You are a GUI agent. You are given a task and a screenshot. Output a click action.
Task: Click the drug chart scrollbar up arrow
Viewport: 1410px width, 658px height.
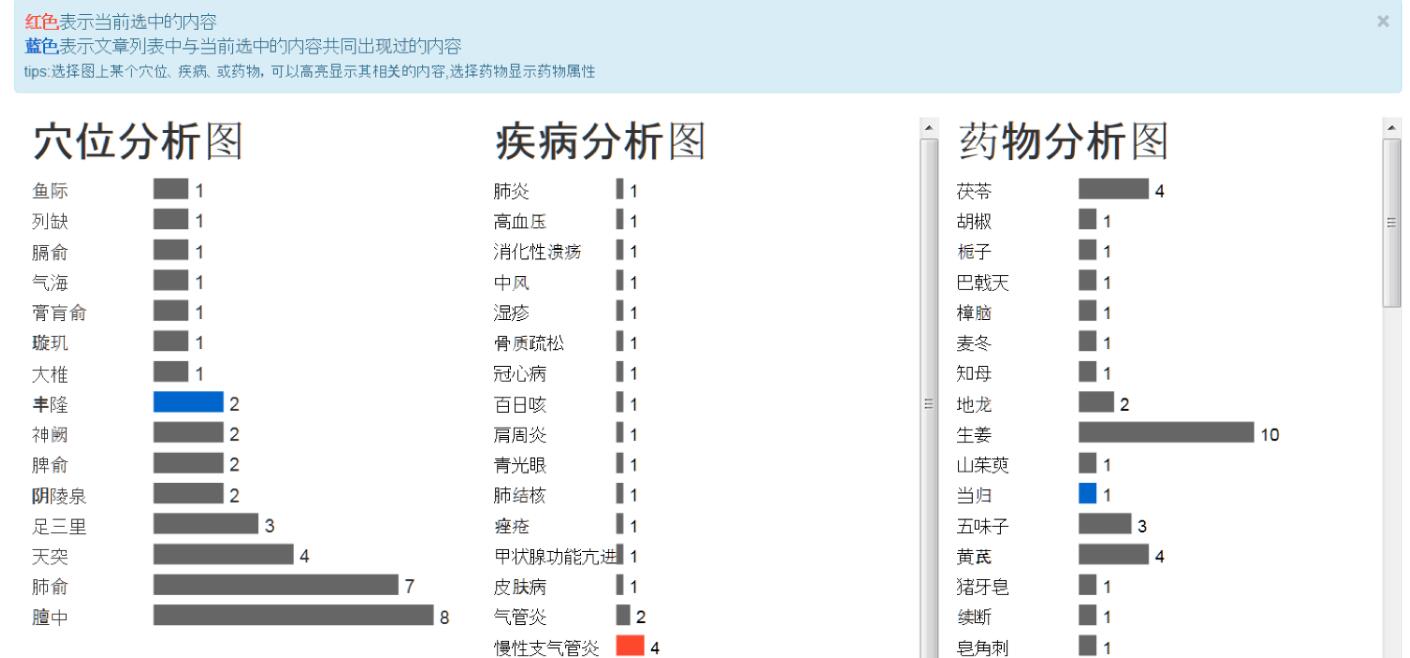pos(1392,129)
